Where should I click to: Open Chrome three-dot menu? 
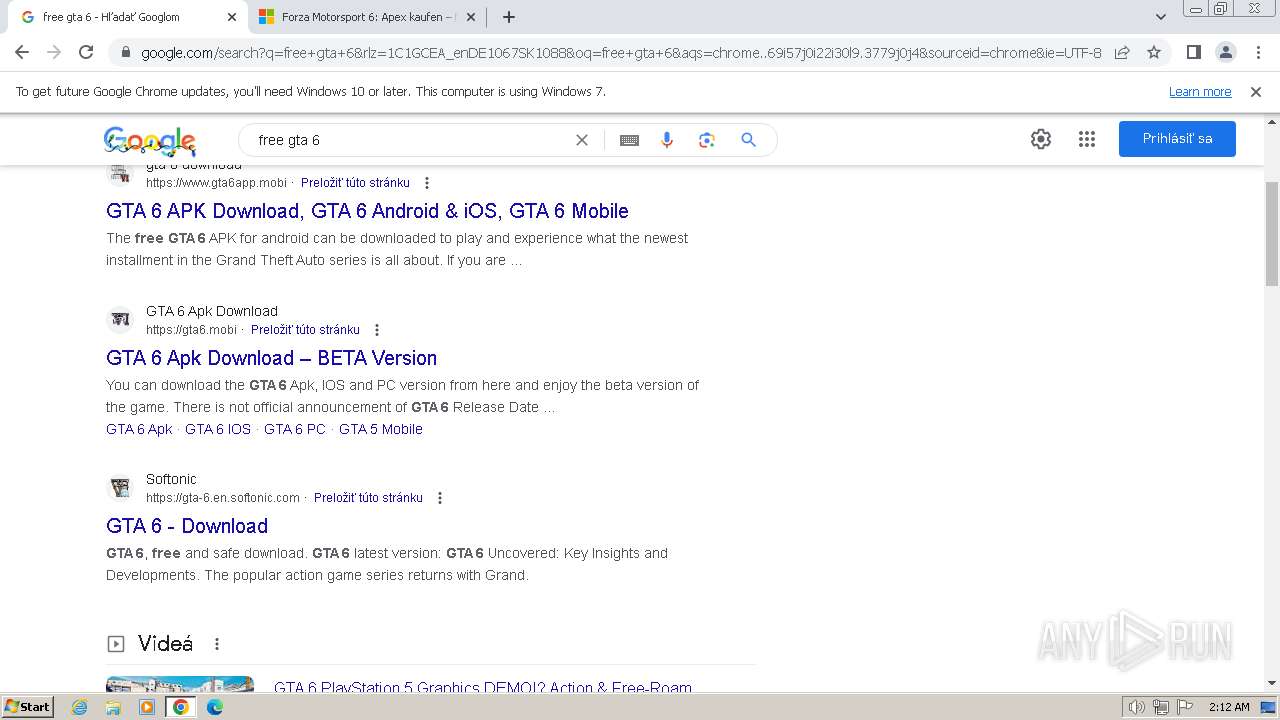tap(1258, 52)
